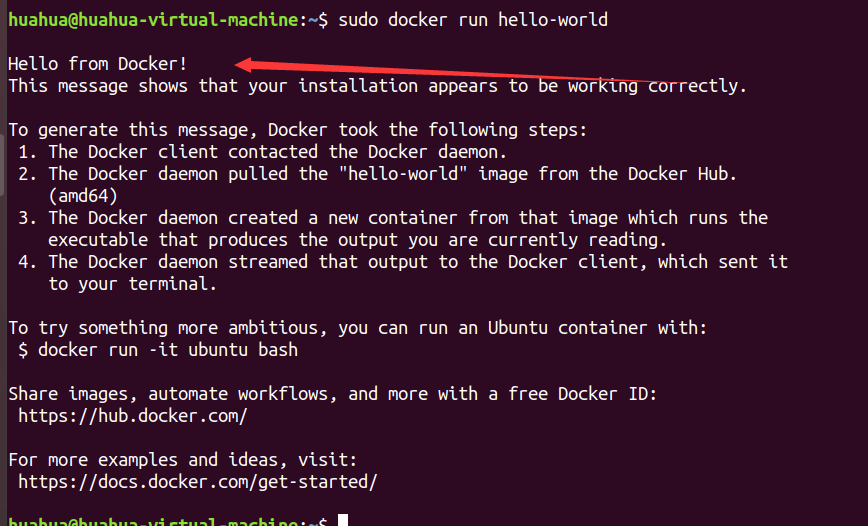This screenshot has width=868, height=526.
Task: Click the "docker run -it ubuntu bash" command text
Action: 168,350
